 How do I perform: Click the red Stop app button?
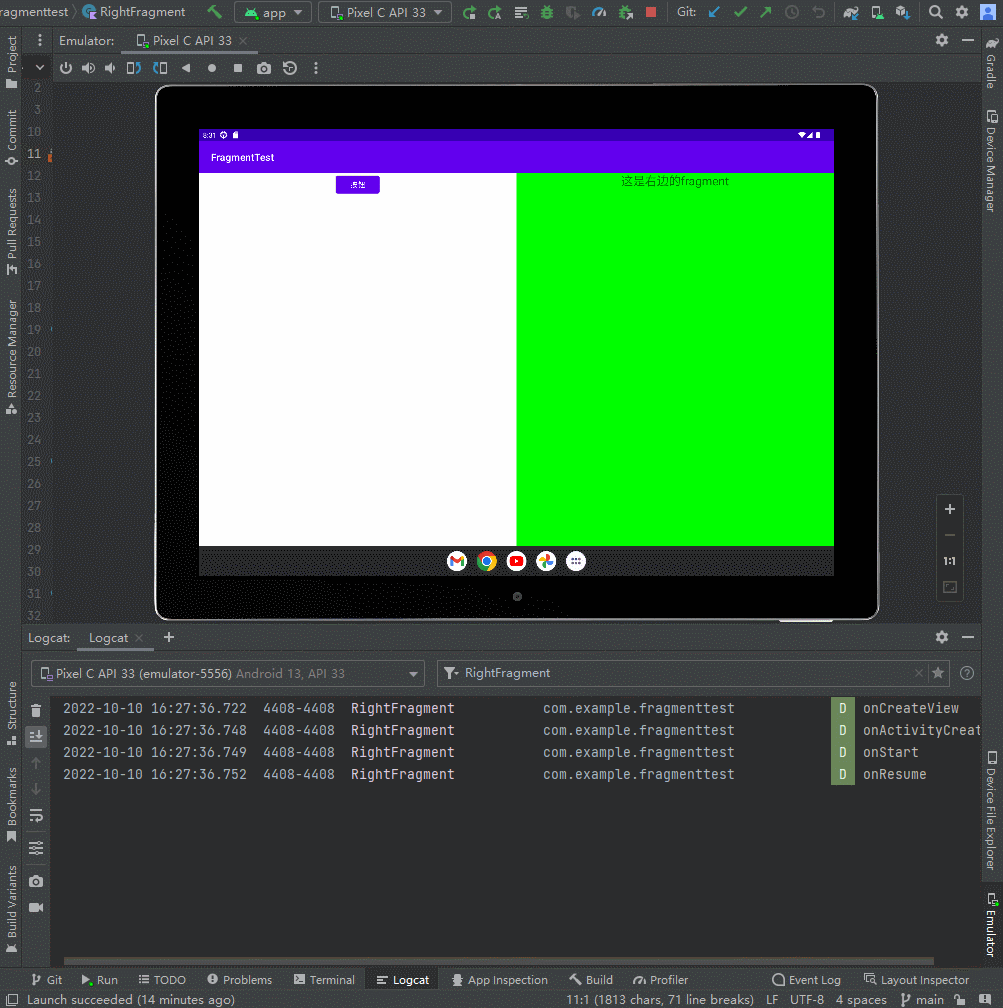point(651,12)
